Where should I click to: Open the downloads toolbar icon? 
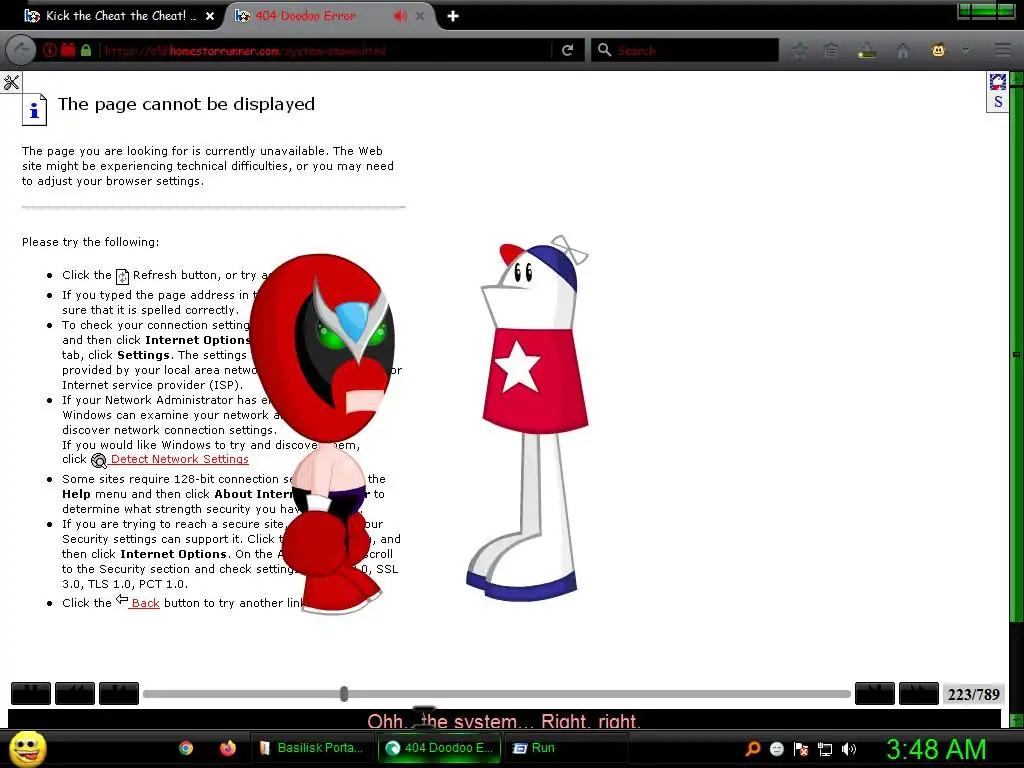point(867,50)
